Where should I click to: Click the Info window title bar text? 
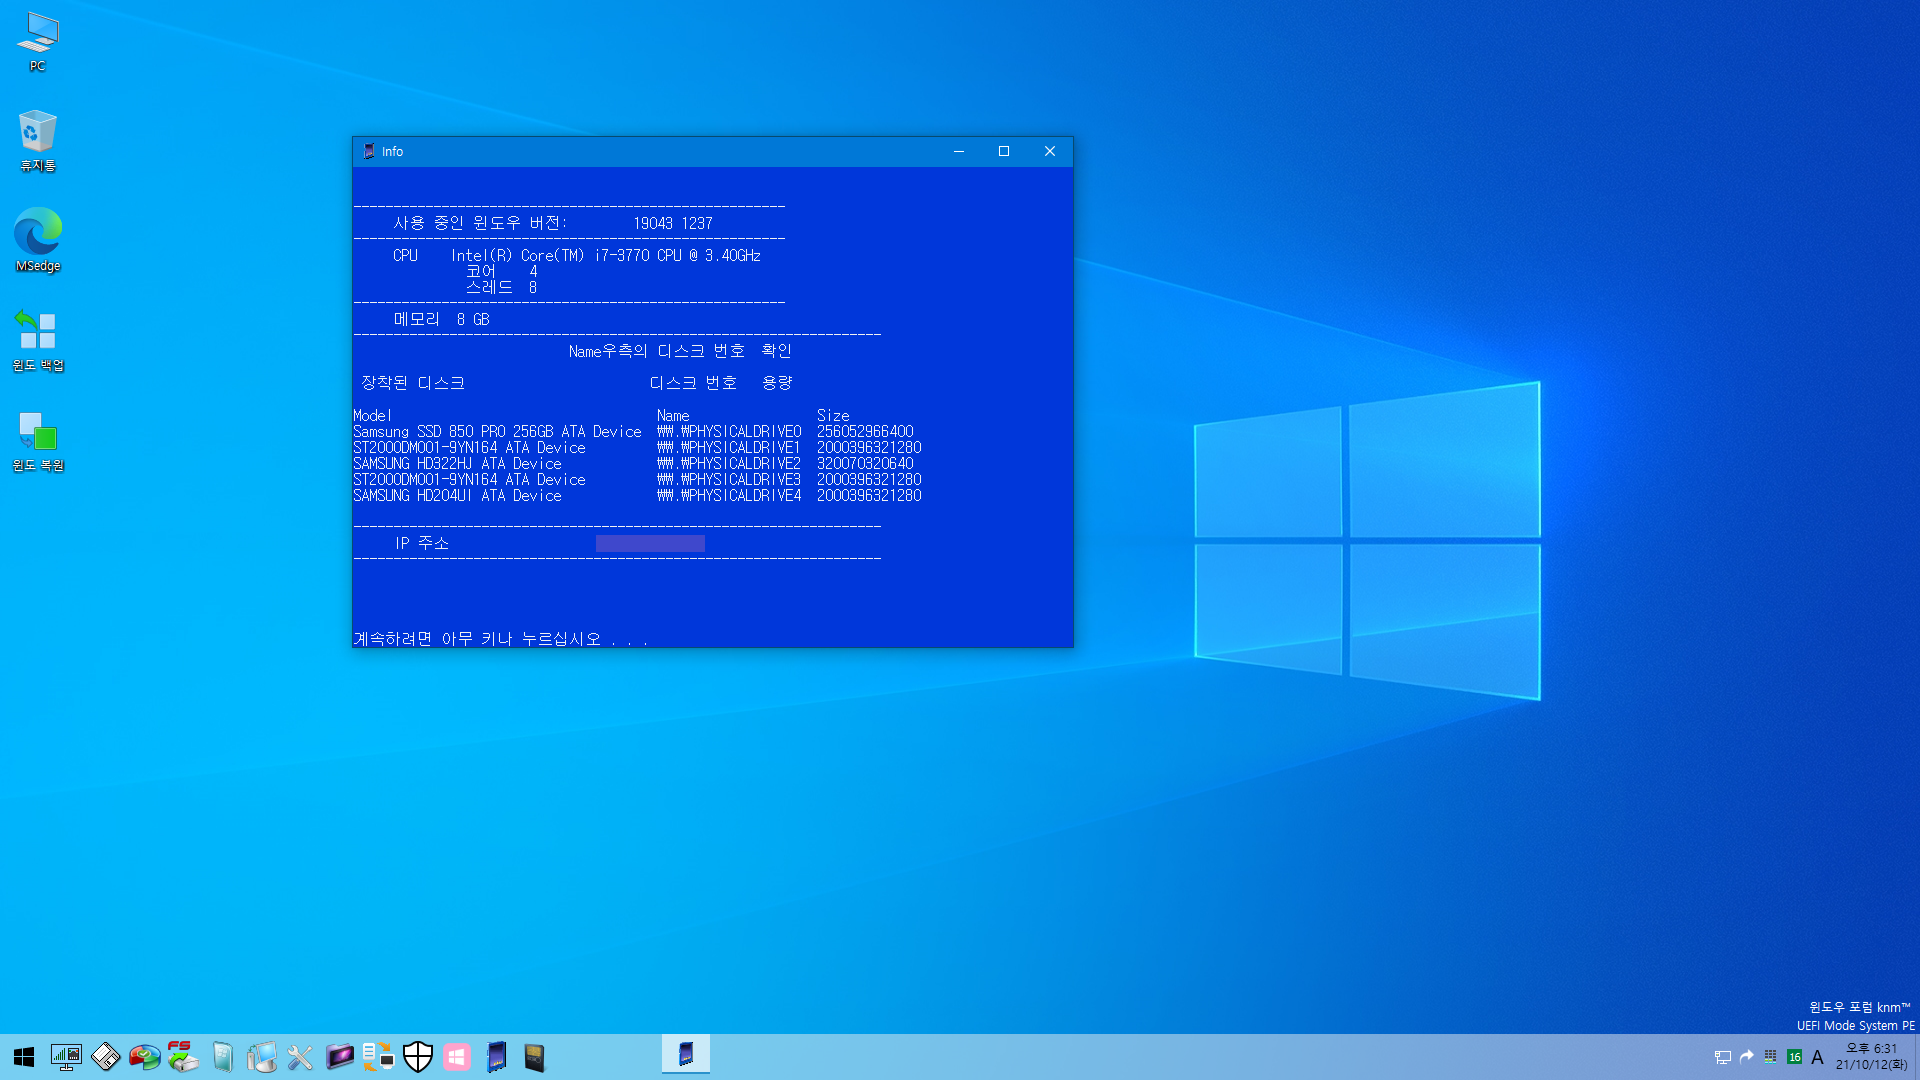click(x=392, y=152)
